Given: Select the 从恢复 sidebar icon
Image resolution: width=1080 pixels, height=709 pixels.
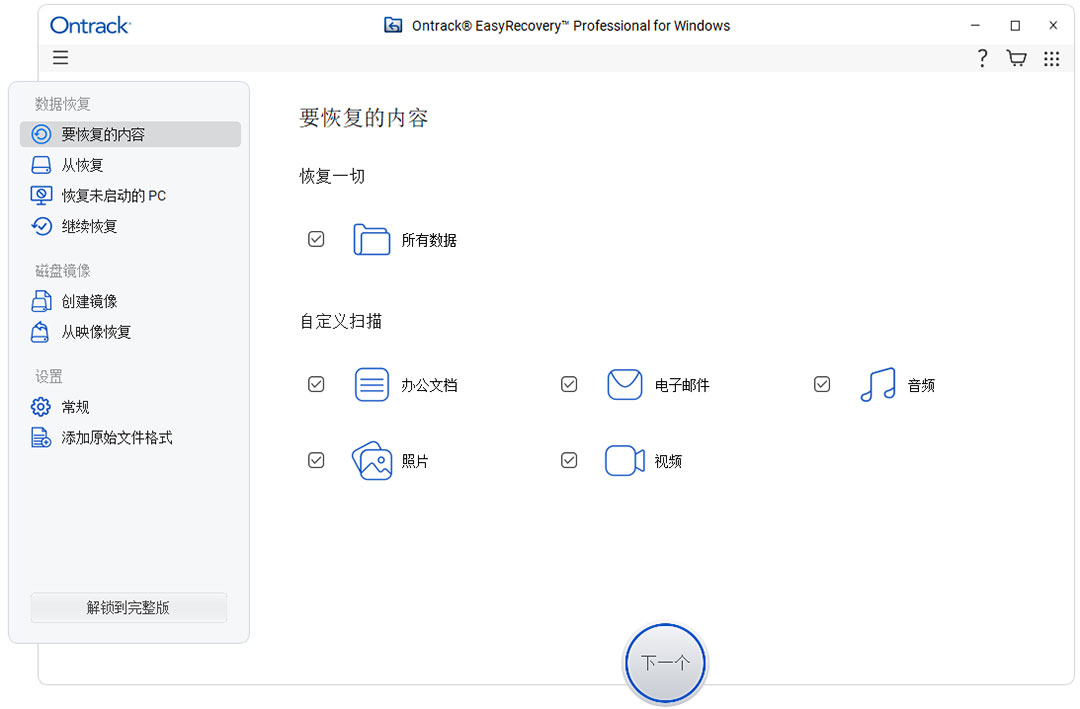Looking at the screenshot, I should [40, 164].
